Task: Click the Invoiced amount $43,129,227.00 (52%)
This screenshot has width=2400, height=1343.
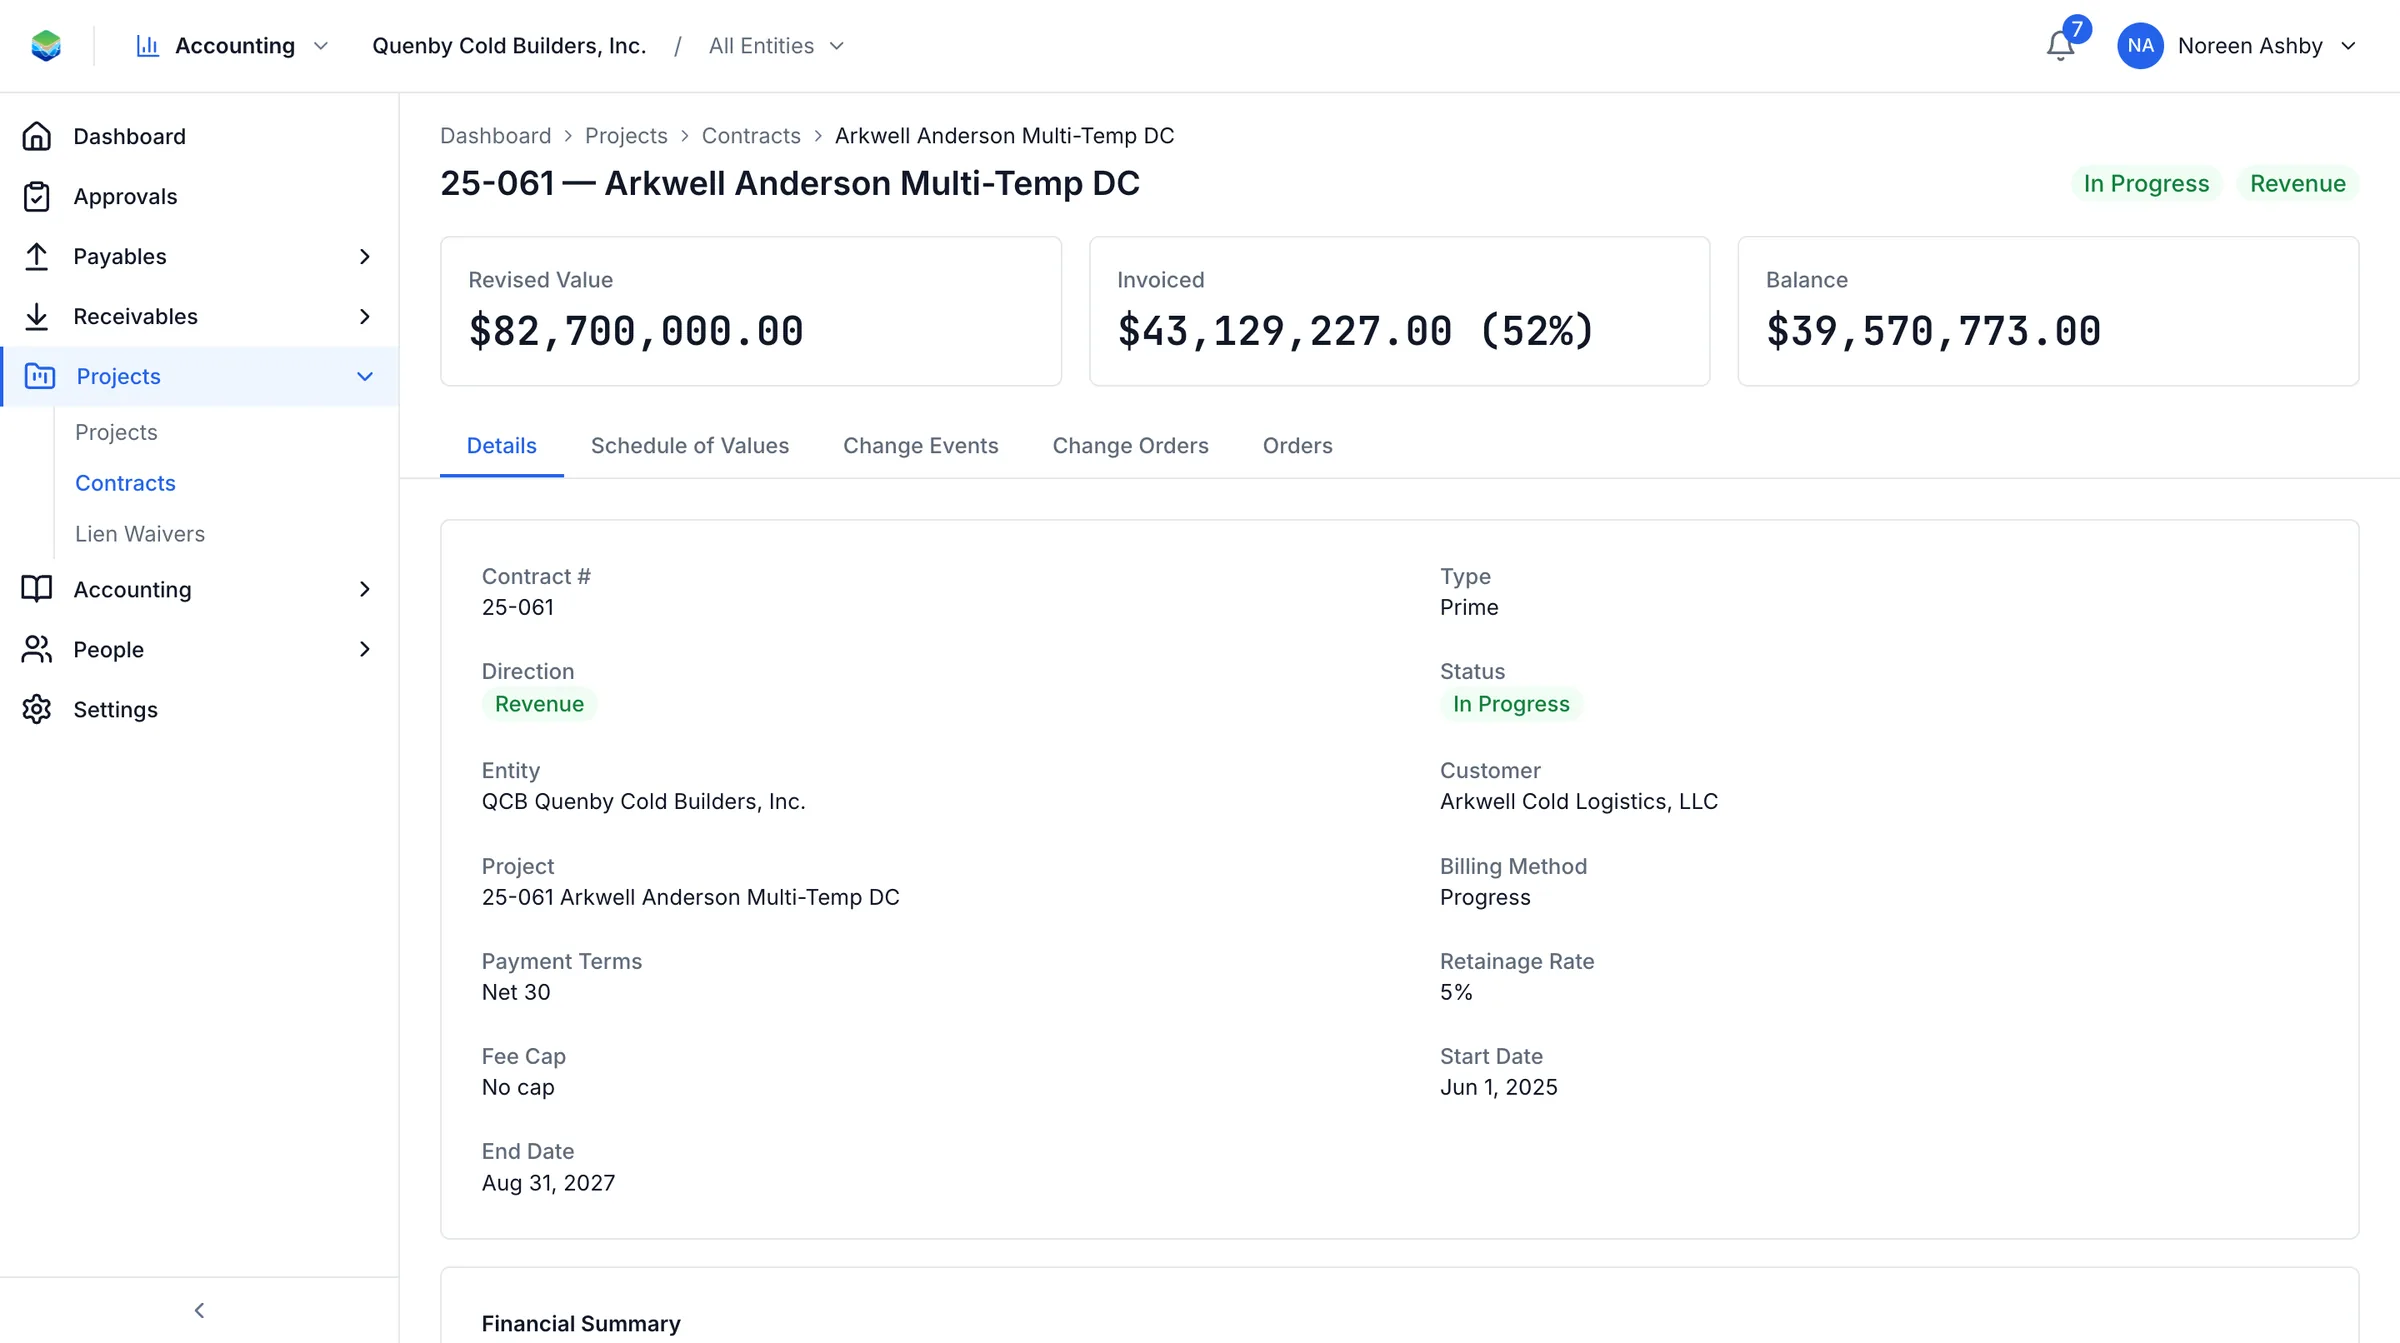Action: tap(1355, 331)
